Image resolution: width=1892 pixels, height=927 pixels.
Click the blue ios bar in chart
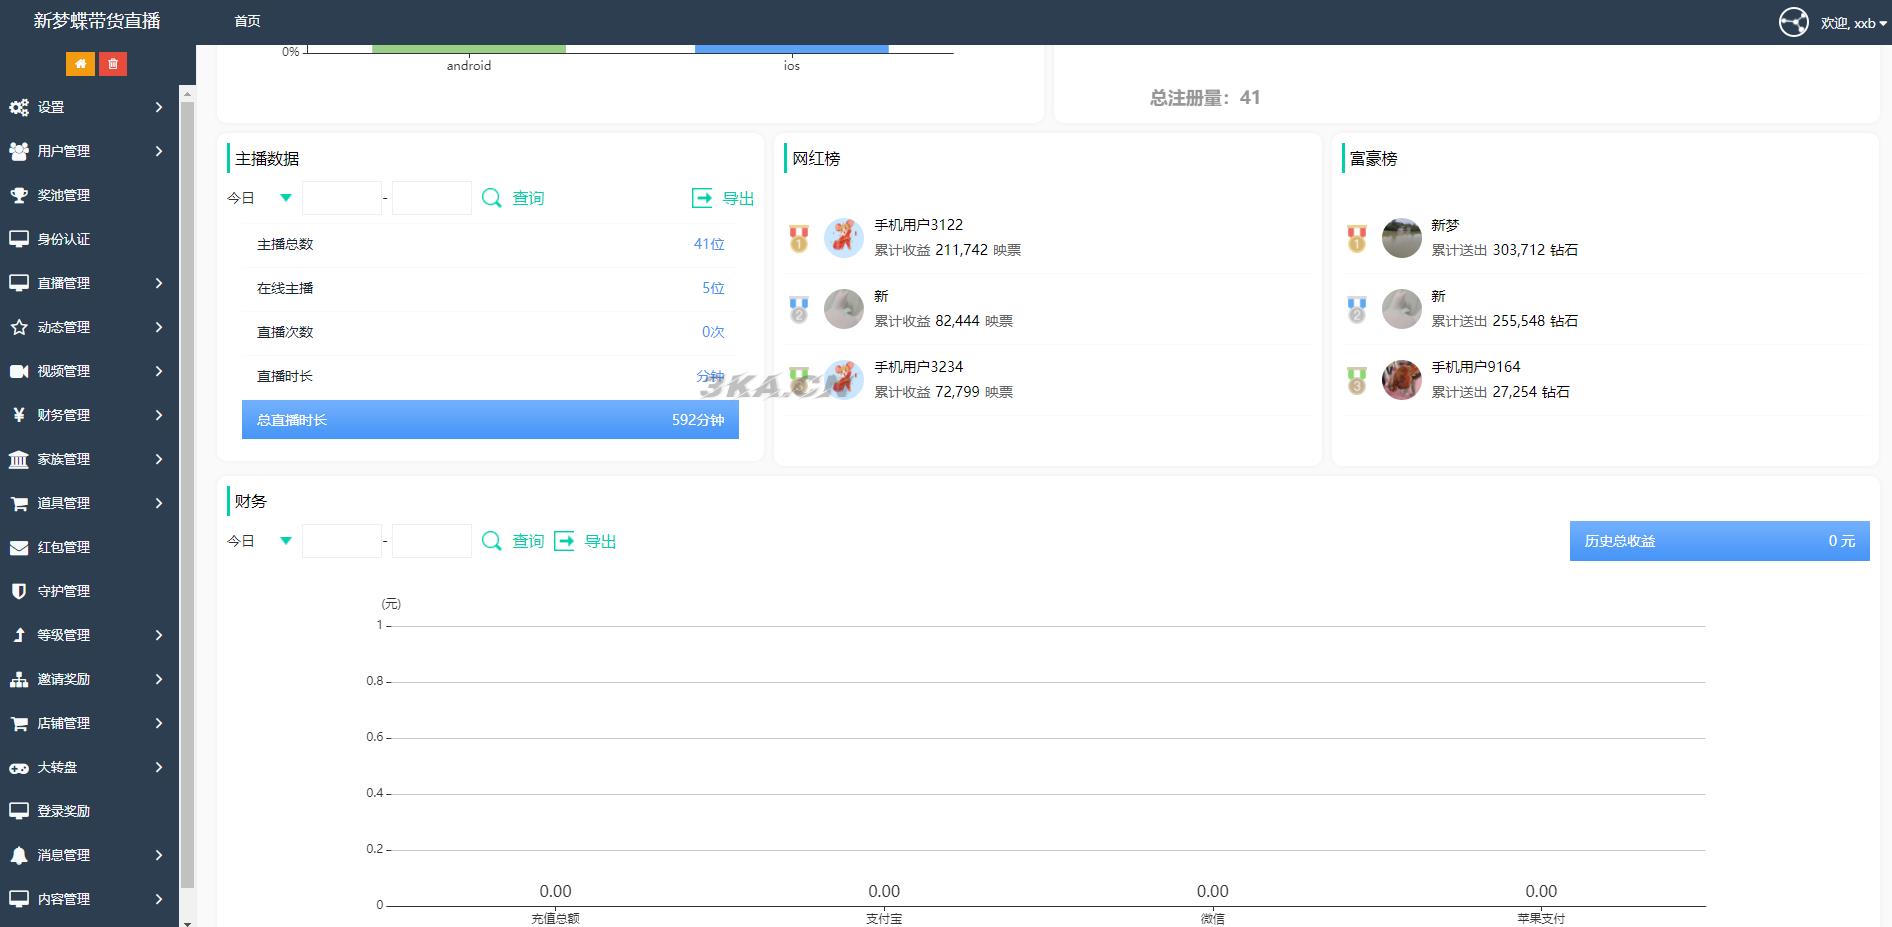[x=791, y=49]
